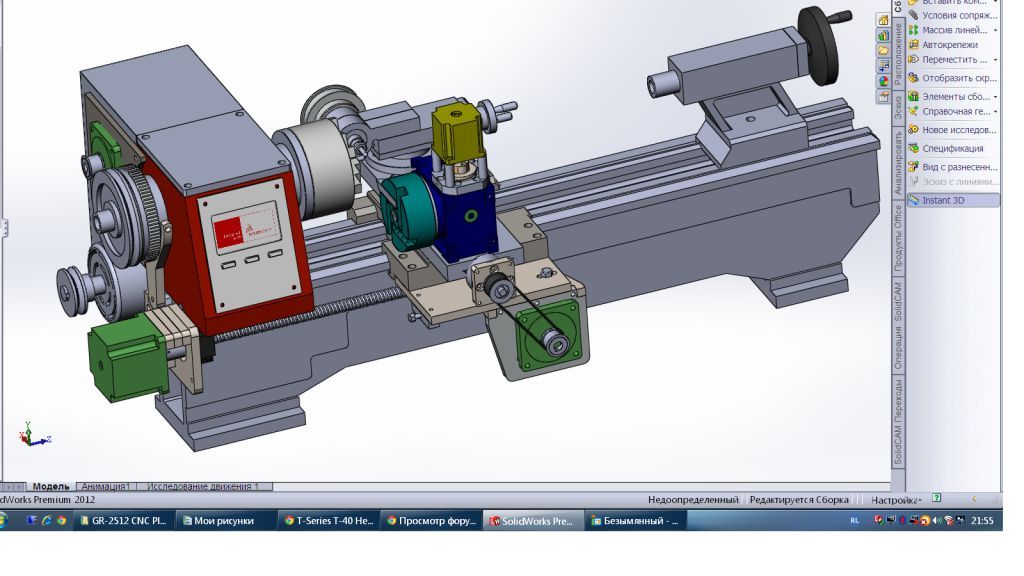Launch Internet Explorer from quick launch bar
The image size is (1024, 576).
tap(47, 520)
